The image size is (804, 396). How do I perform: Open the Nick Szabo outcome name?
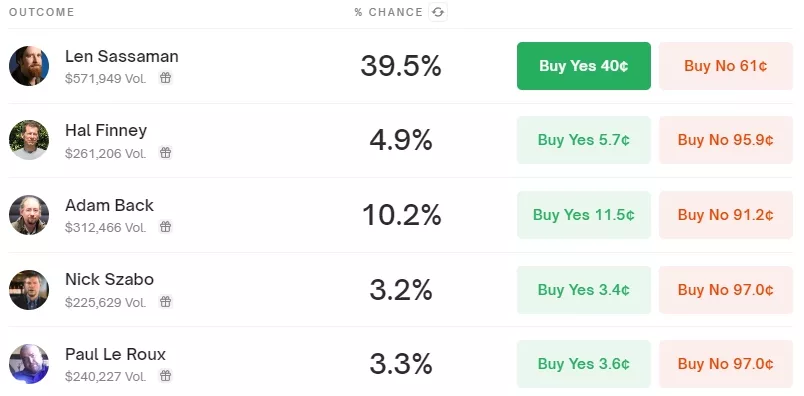click(x=109, y=280)
